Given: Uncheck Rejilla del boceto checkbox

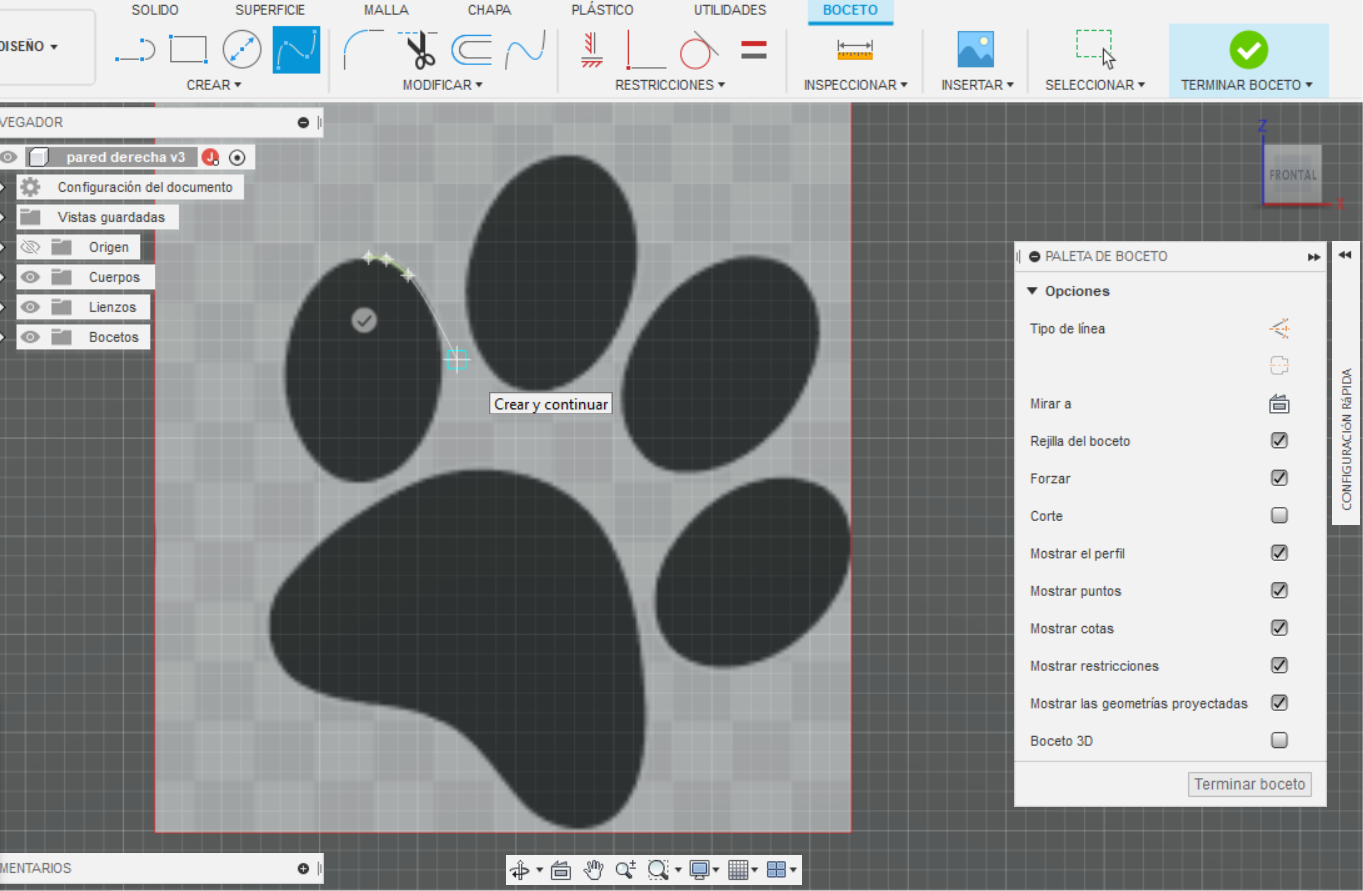Looking at the screenshot, I should coord(1279,441).
